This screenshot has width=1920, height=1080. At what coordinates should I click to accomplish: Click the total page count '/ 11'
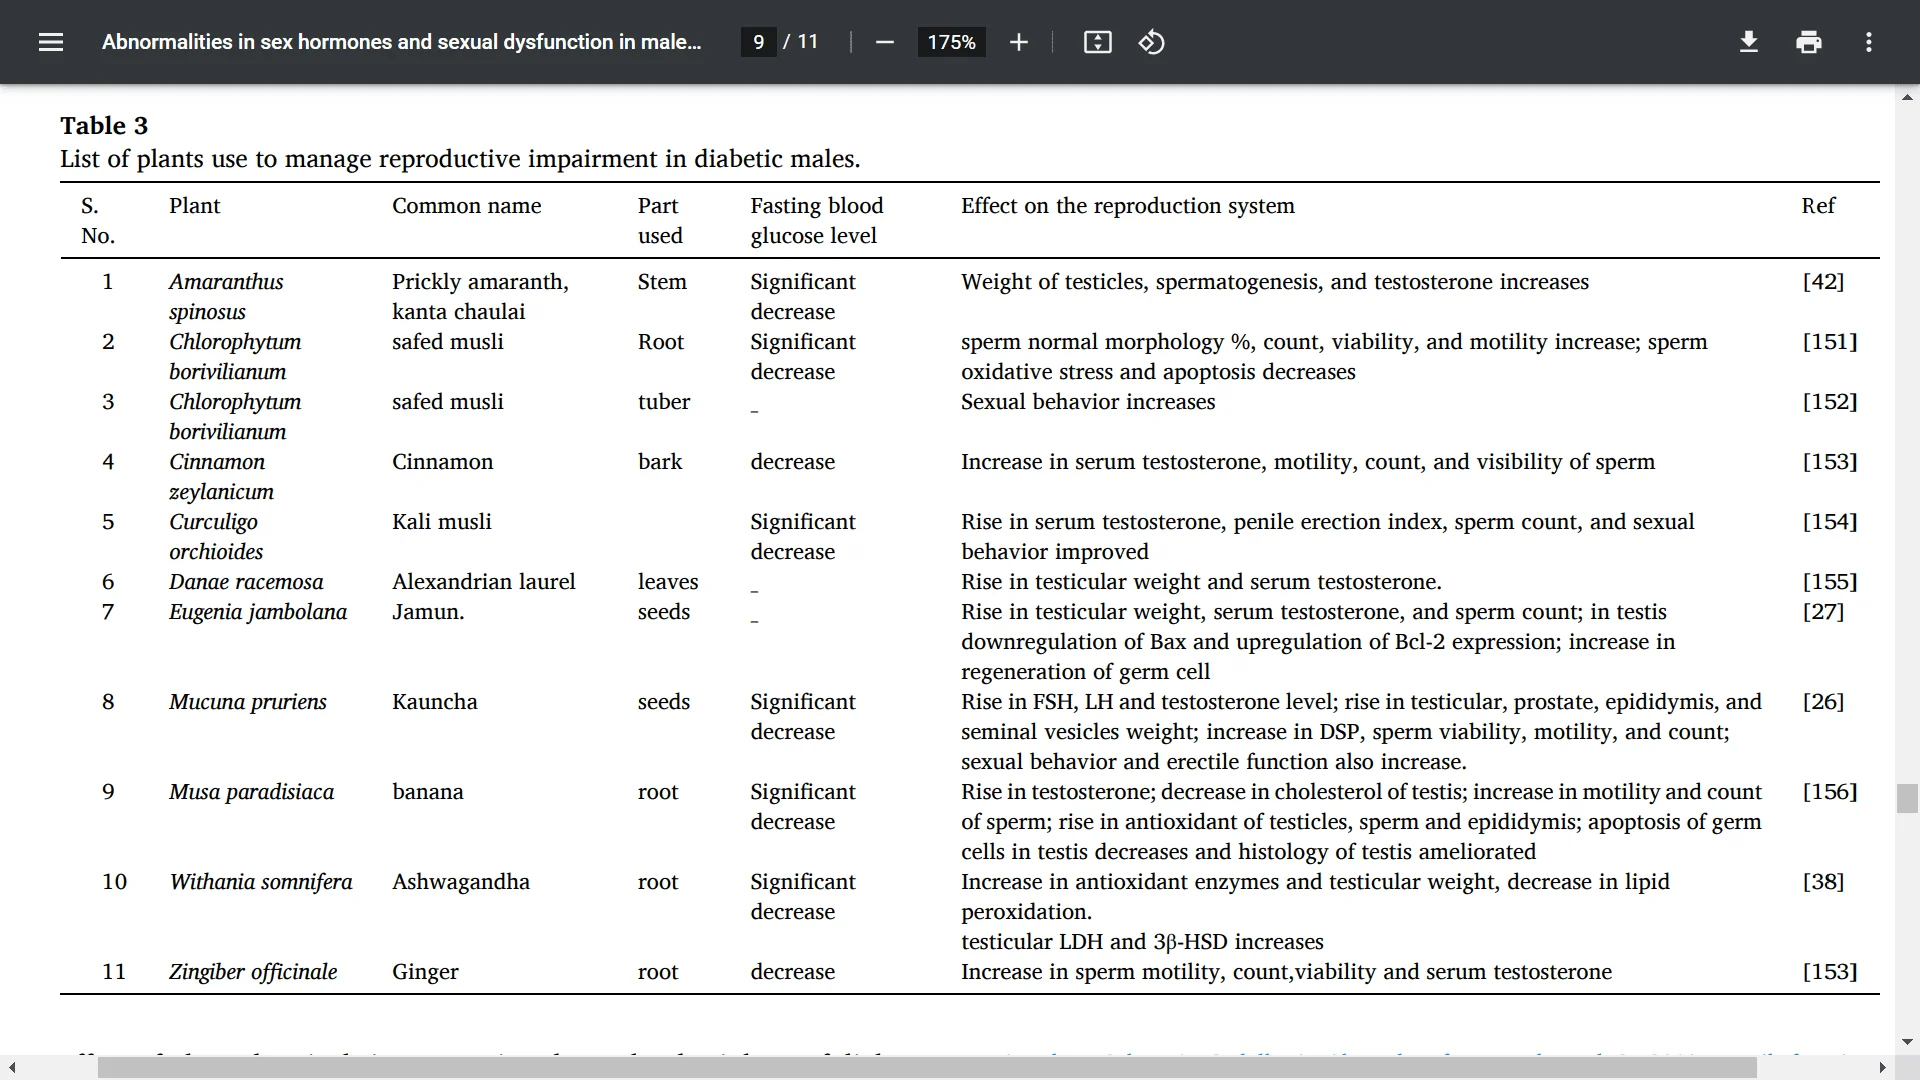[x=800, y=42]
